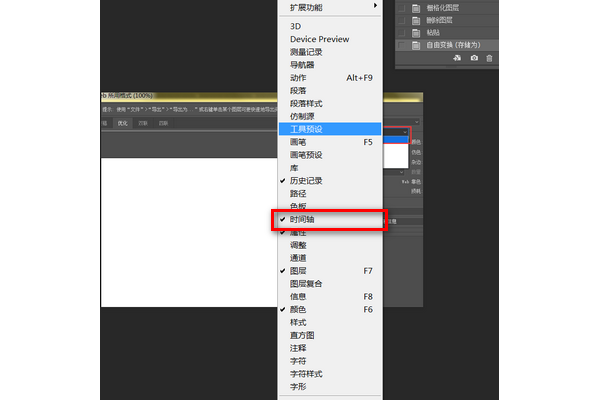The width and height of the screenshot is (600, 400).
Task: Select the 粘贴 history state
Action: 447,33
